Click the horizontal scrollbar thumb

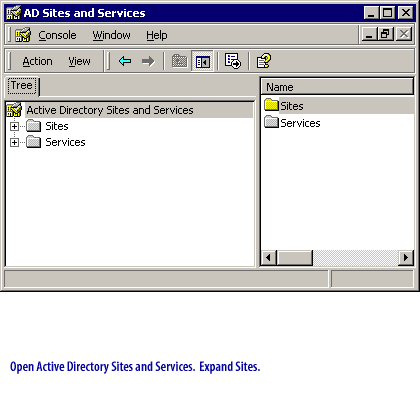[294, 258]
